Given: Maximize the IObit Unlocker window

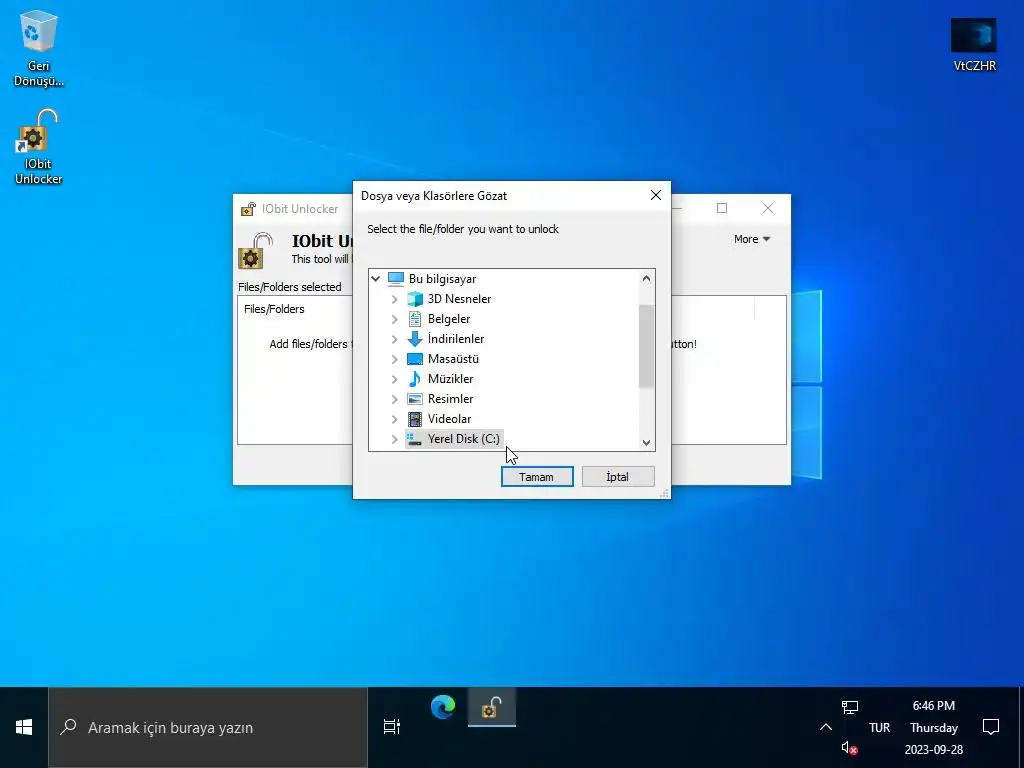Looking at the screenshot, I should 722,208.
